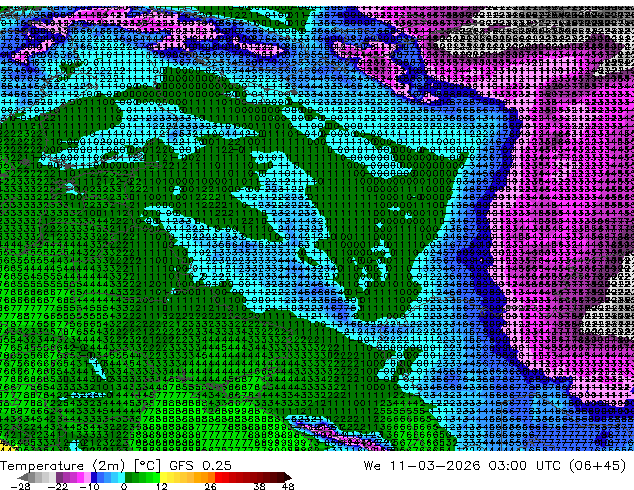Click the "GFS 0.25" model label
634x490 pixels.
(200, 466)
